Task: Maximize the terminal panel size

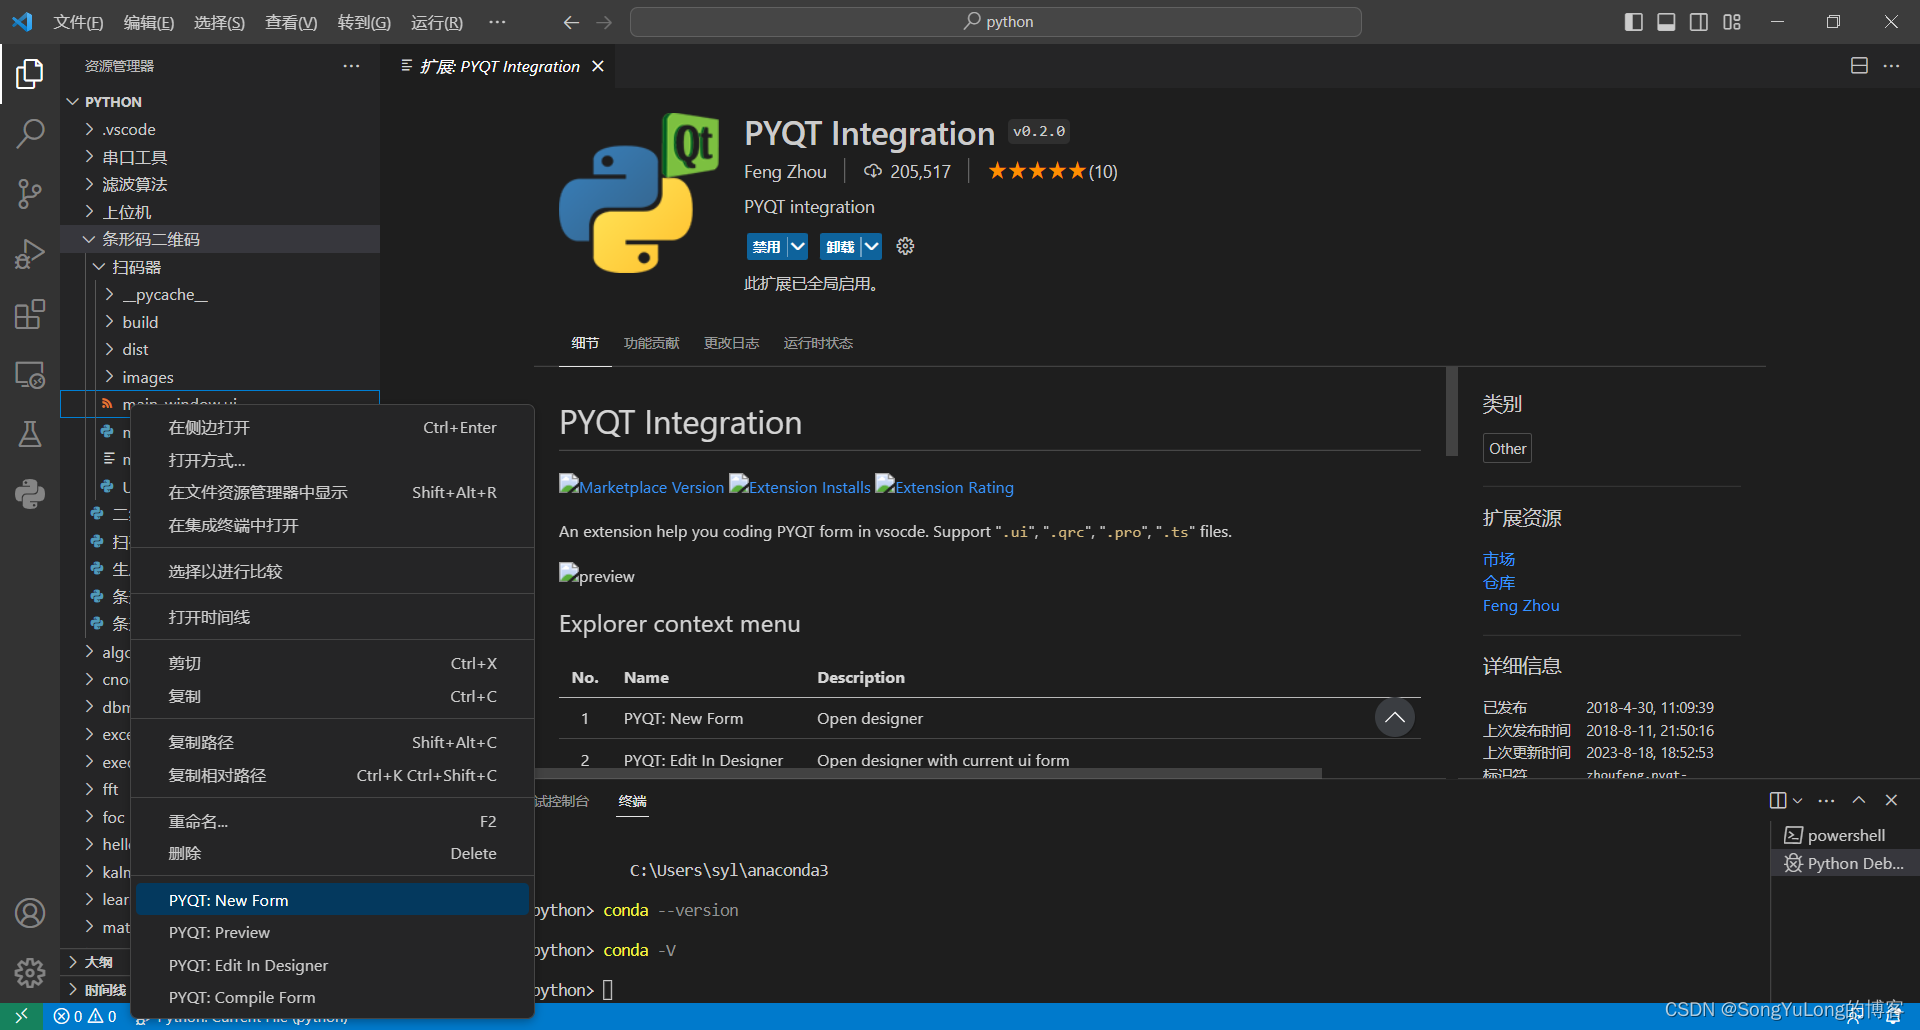Action: [x=1859, y=800]
